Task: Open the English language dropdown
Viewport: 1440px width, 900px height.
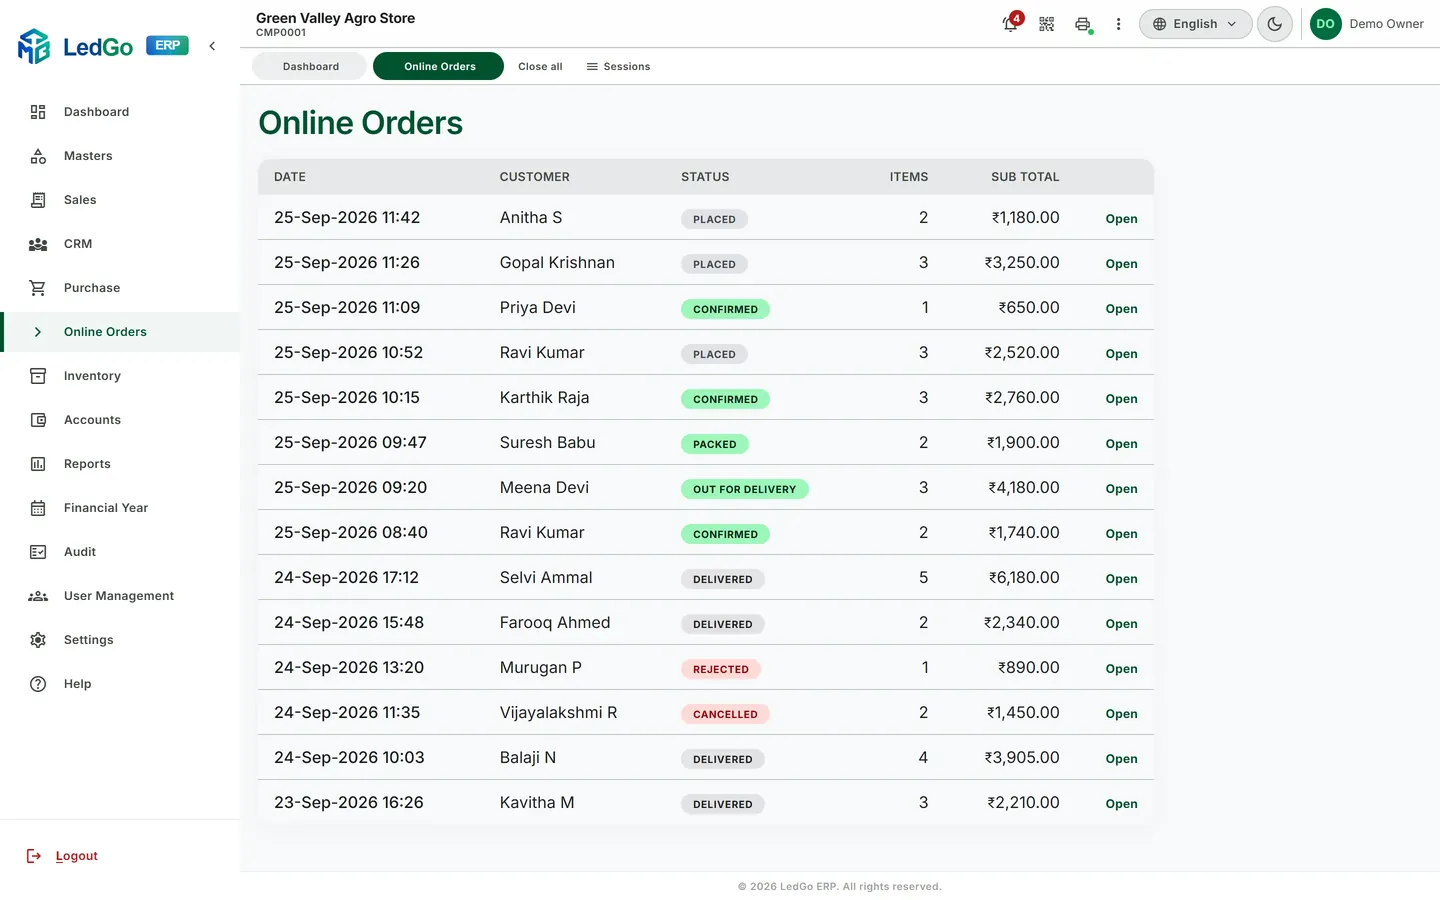Action: click(1195, 24)
